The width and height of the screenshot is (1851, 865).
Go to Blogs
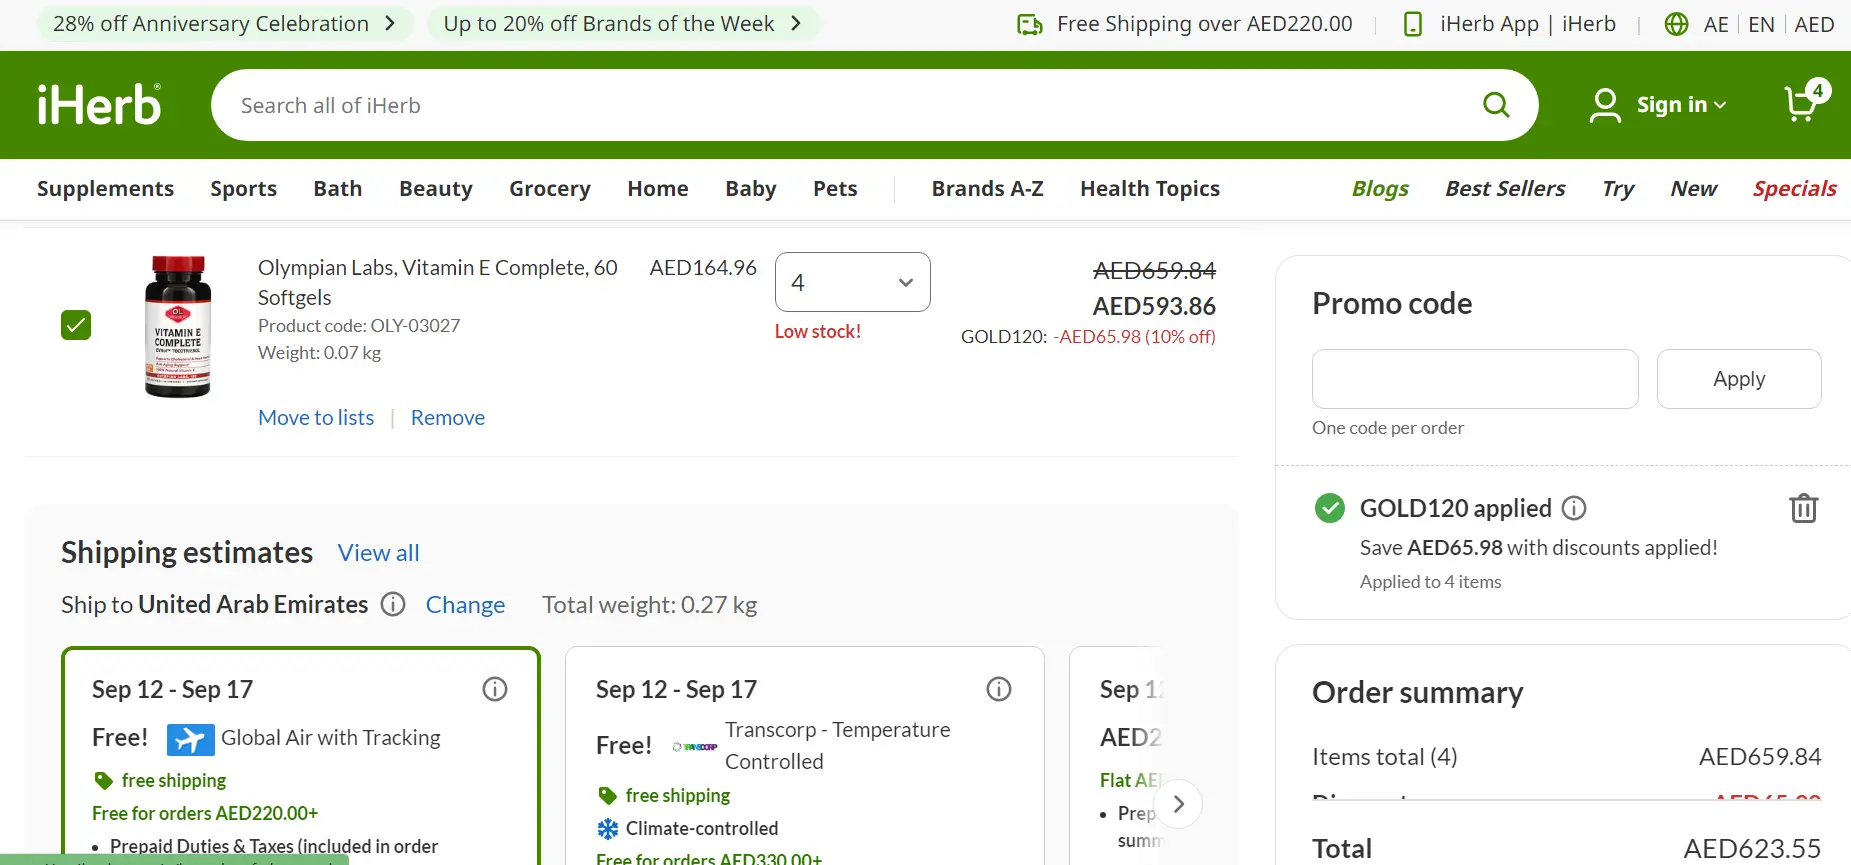[x=1380, y=189]
